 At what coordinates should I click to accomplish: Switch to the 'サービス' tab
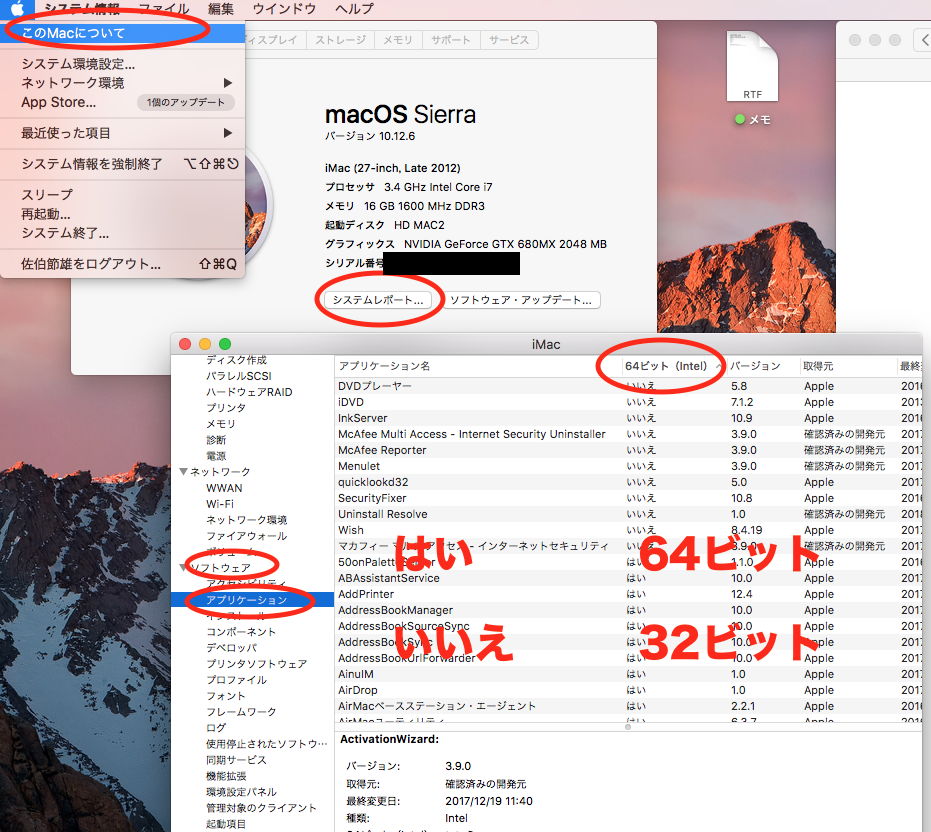point(509,40)
